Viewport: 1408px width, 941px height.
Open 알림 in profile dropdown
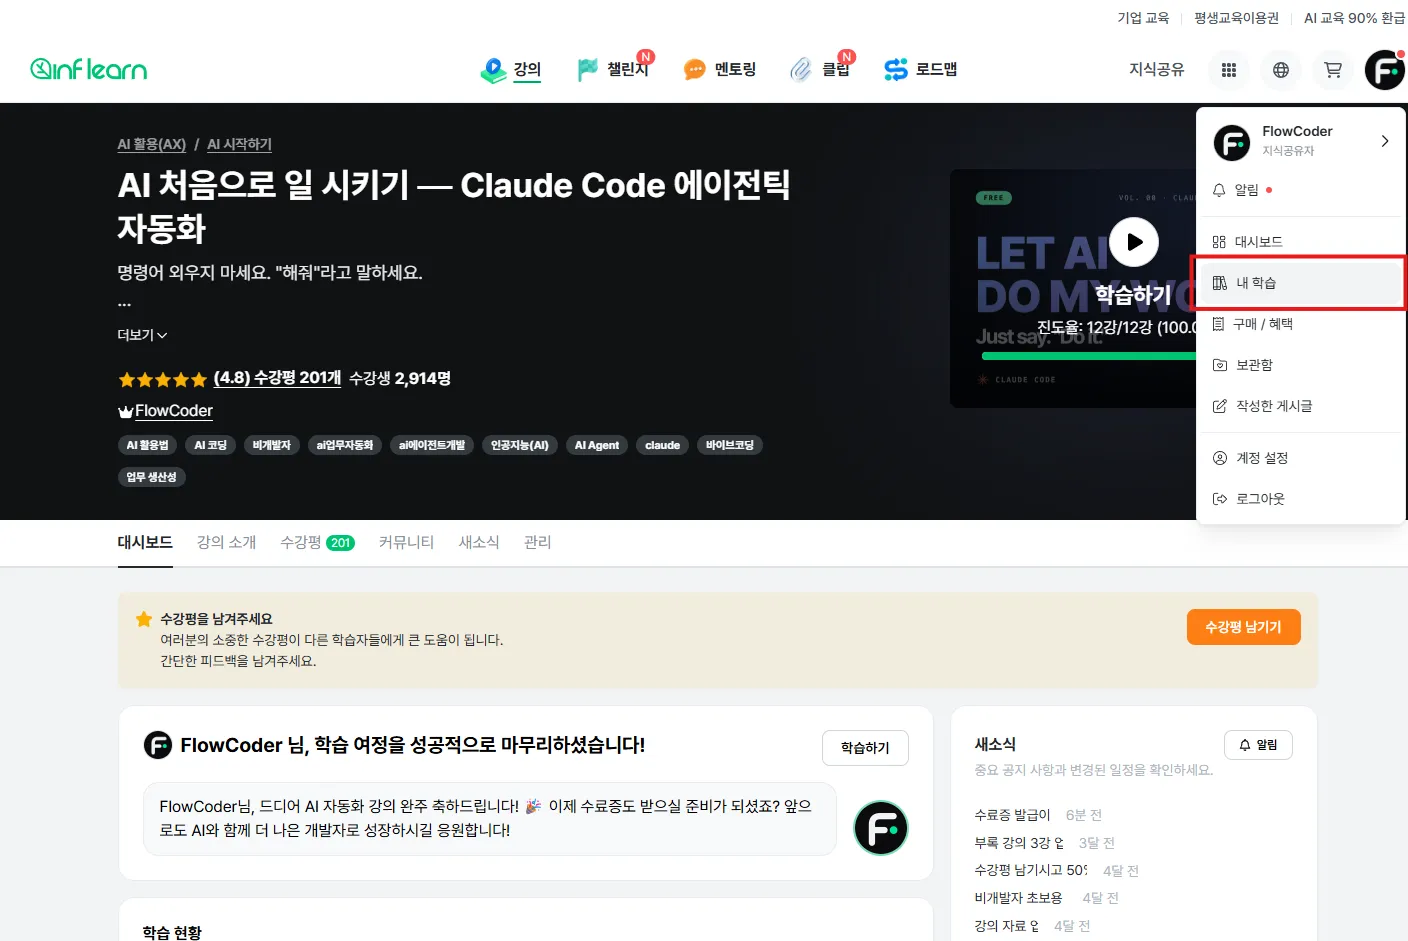(1301, 190)
